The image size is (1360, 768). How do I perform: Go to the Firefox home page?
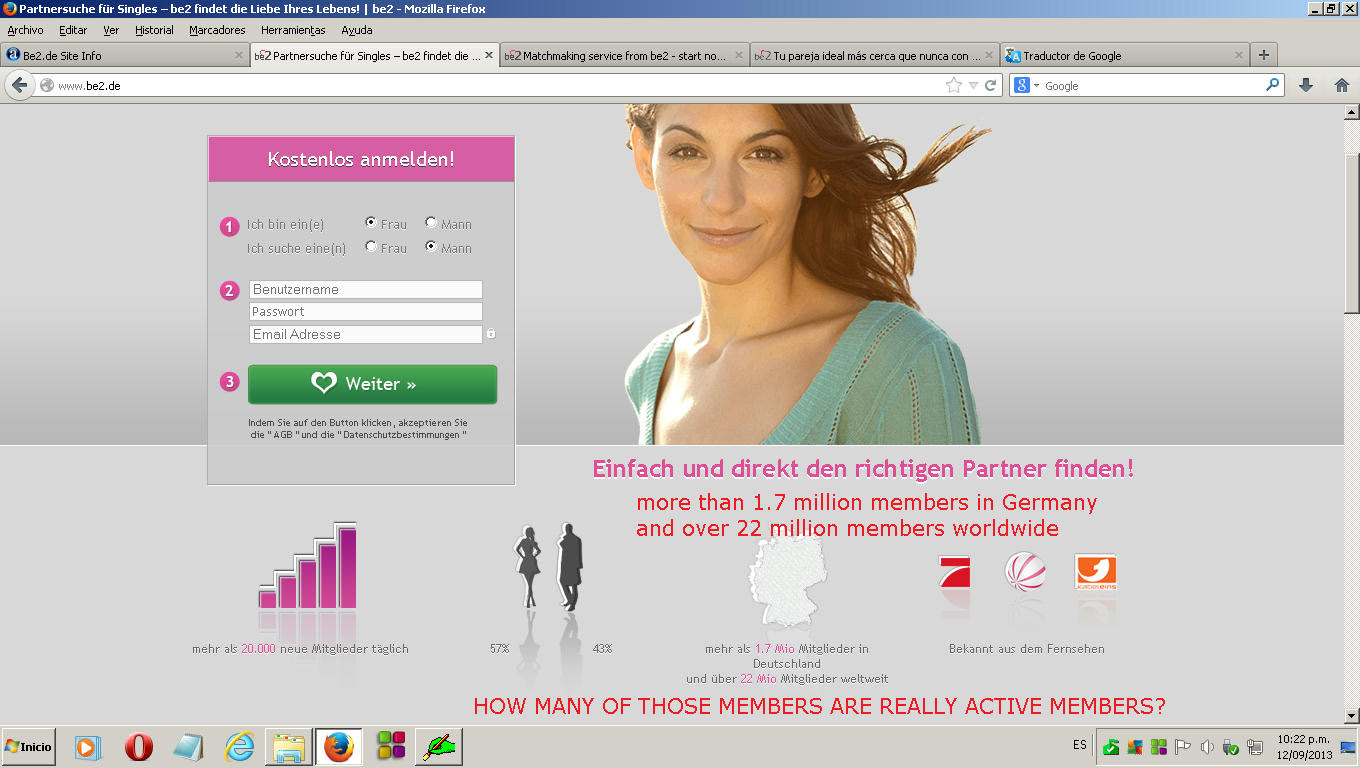pos(1342,86)
